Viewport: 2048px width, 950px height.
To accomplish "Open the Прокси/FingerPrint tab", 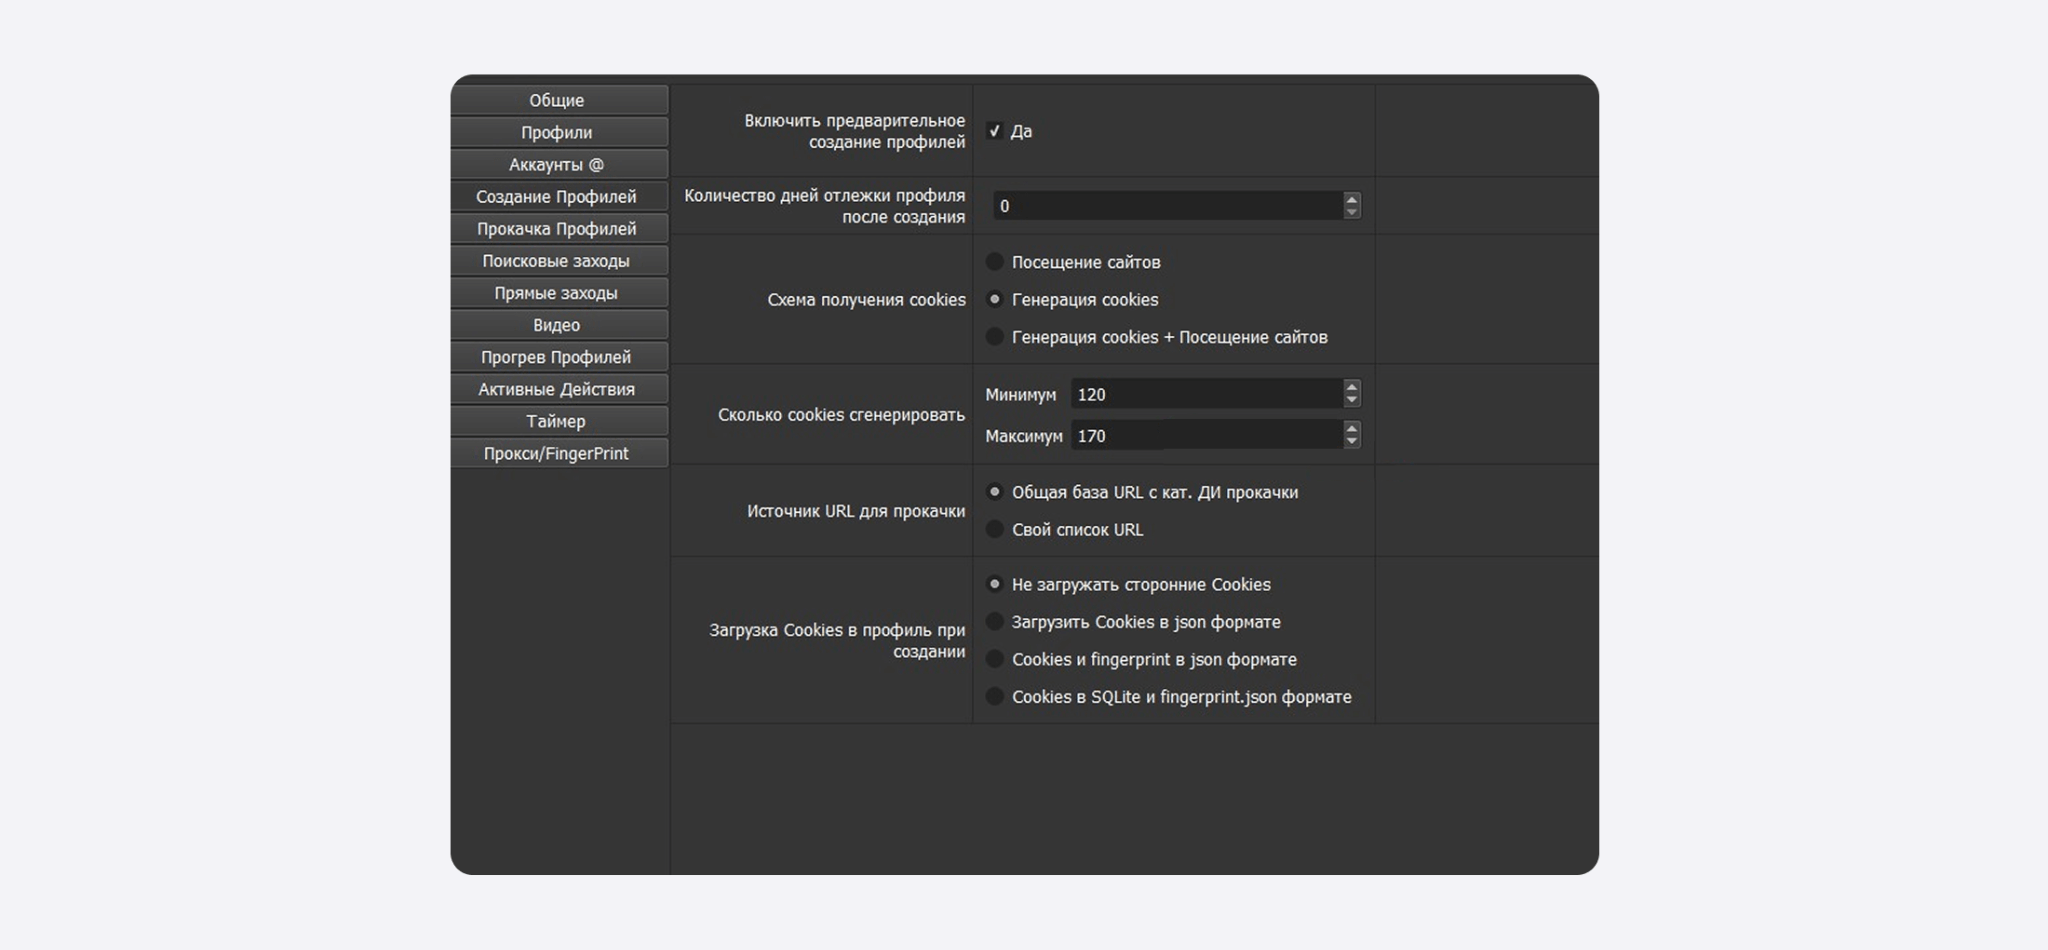I will (558, 452).
